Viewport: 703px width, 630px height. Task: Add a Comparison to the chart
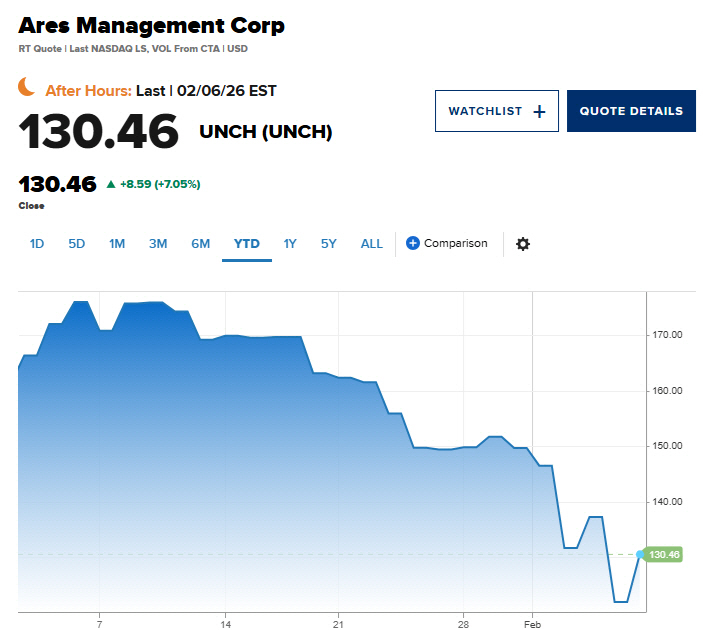[447, 243]
